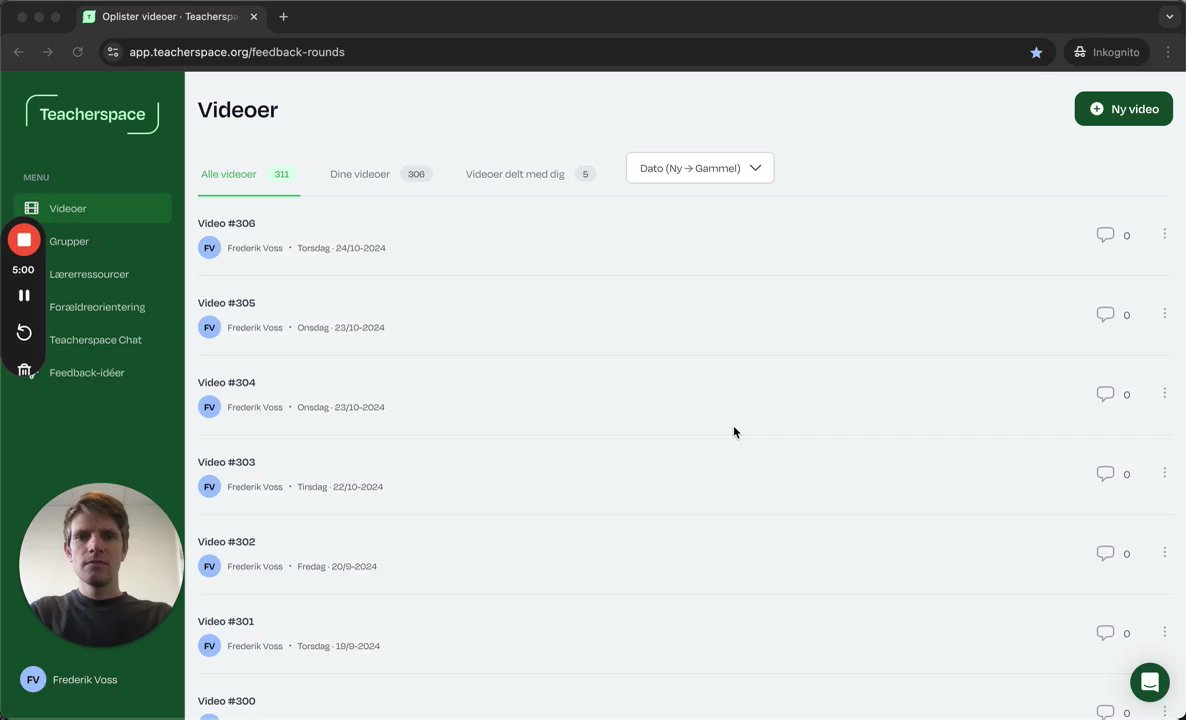Open Chrome three-dot browser menu
This screenshot has height=720, width=1186.
(1168, 52)
